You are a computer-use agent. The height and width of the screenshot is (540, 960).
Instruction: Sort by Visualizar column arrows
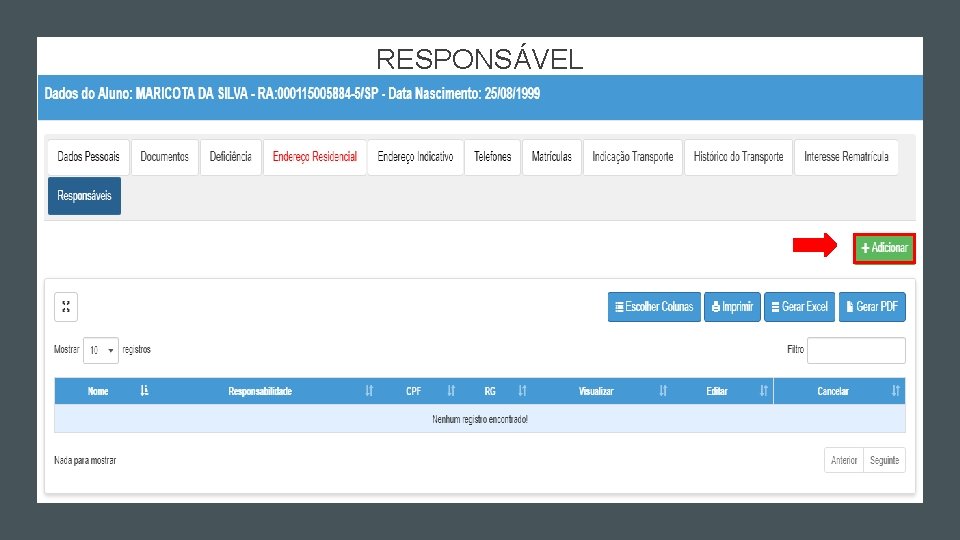tap(662, 391)
